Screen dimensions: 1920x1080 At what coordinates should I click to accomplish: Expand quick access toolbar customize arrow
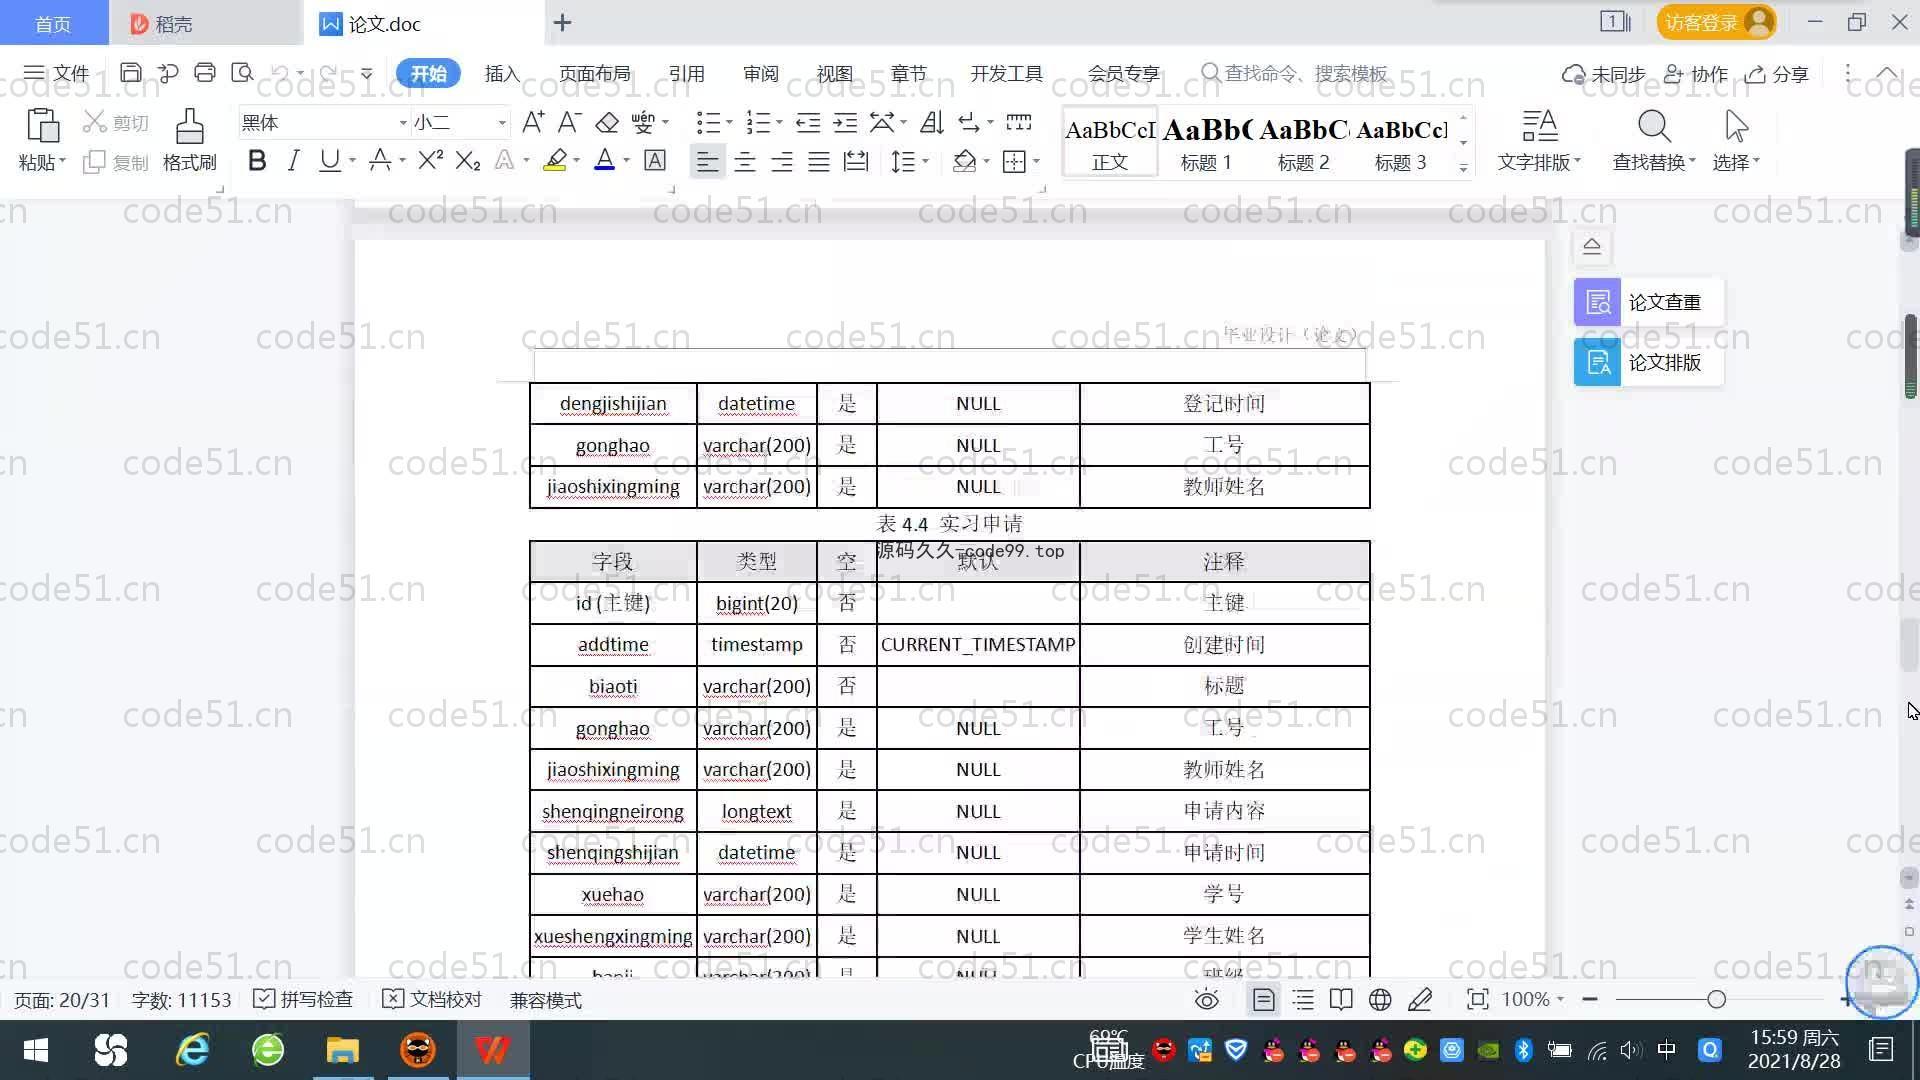367,73
